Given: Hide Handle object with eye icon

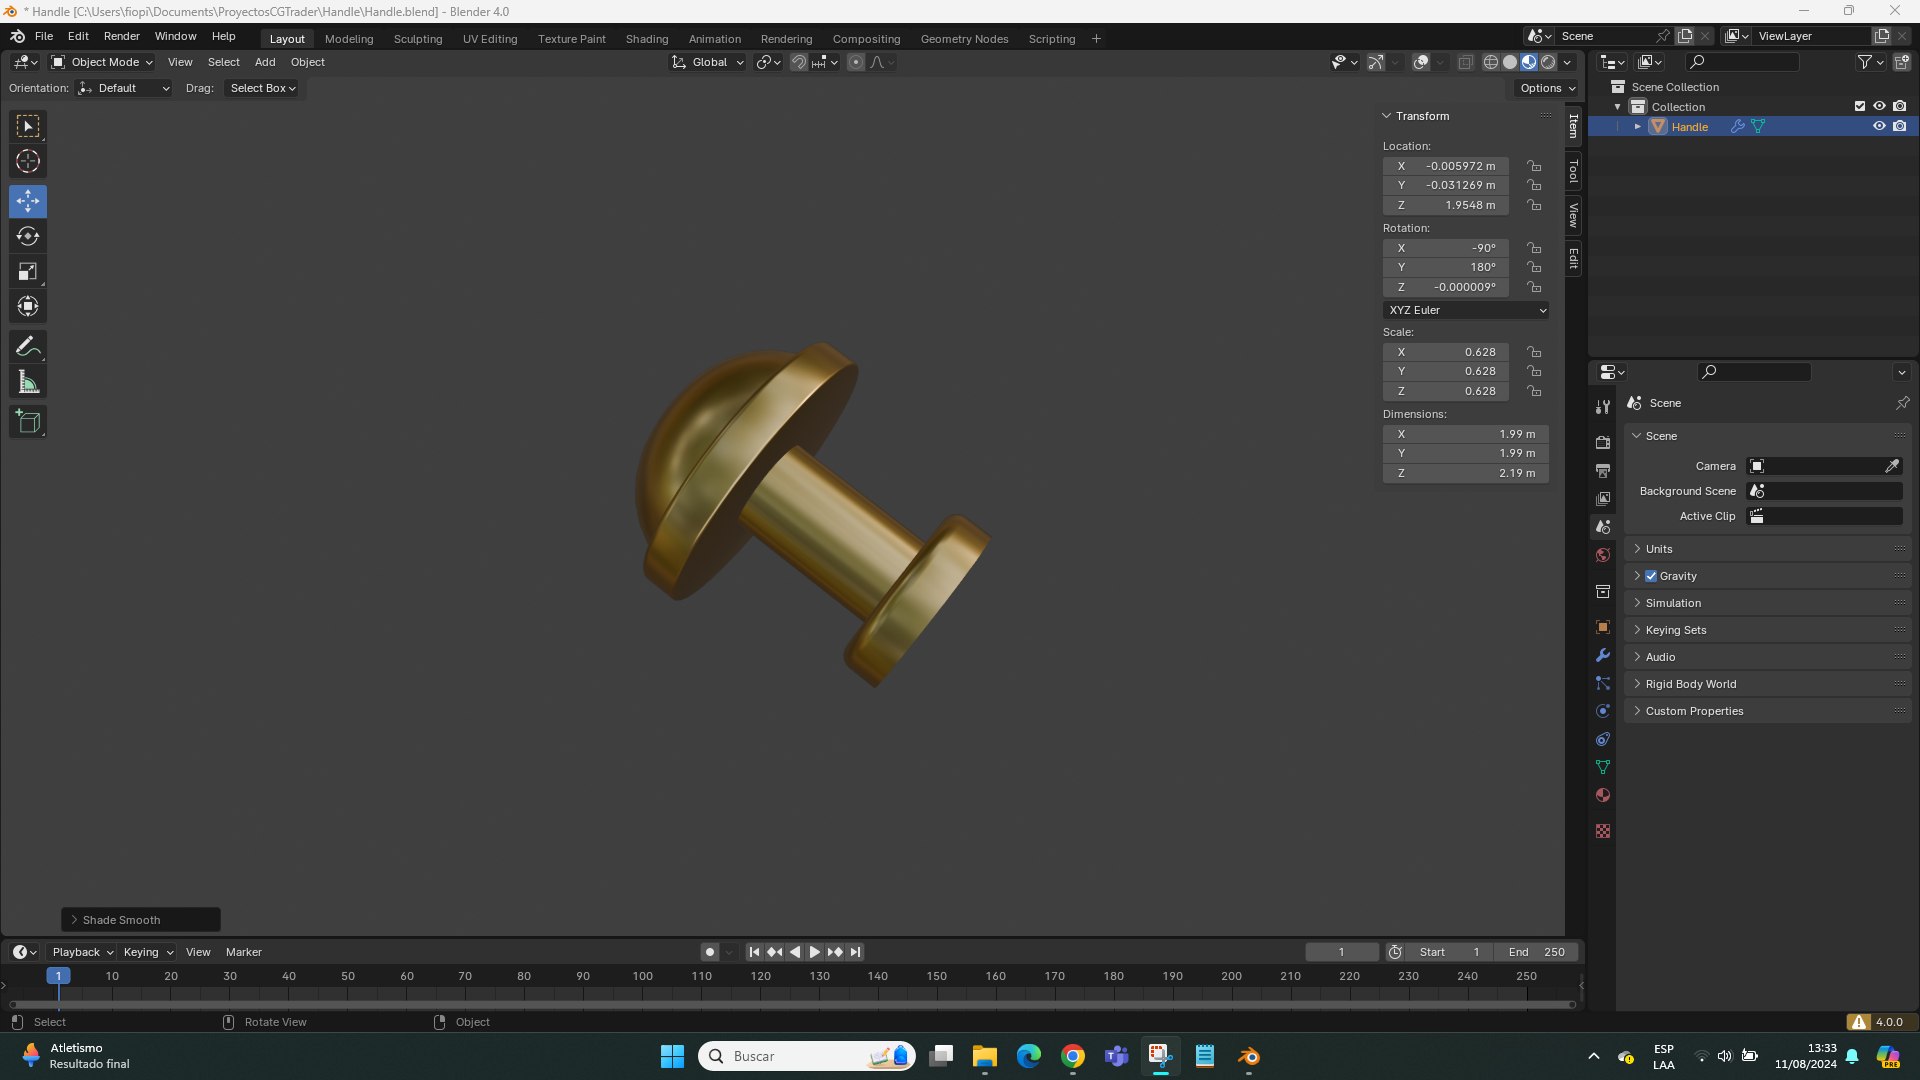Looking at the screenshot, I should pyautogui.click(x=1879, y=127).
